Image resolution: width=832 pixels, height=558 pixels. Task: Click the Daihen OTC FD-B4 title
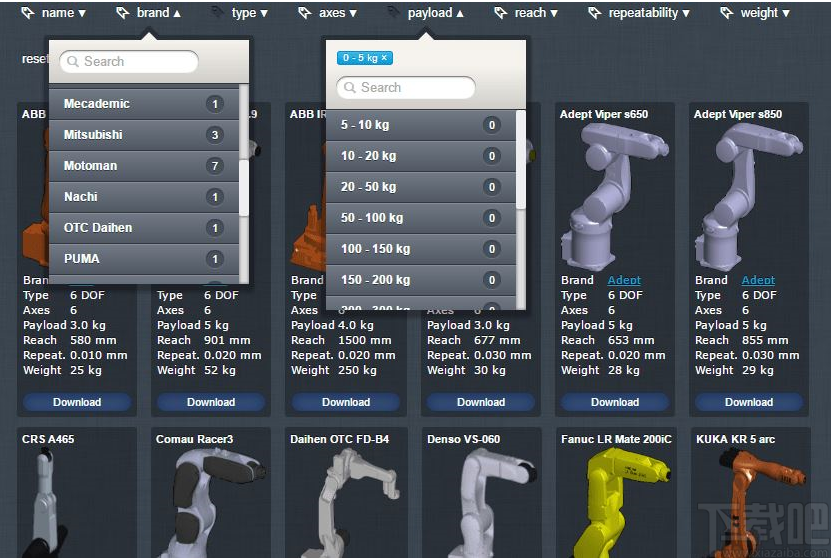point(340,439)
